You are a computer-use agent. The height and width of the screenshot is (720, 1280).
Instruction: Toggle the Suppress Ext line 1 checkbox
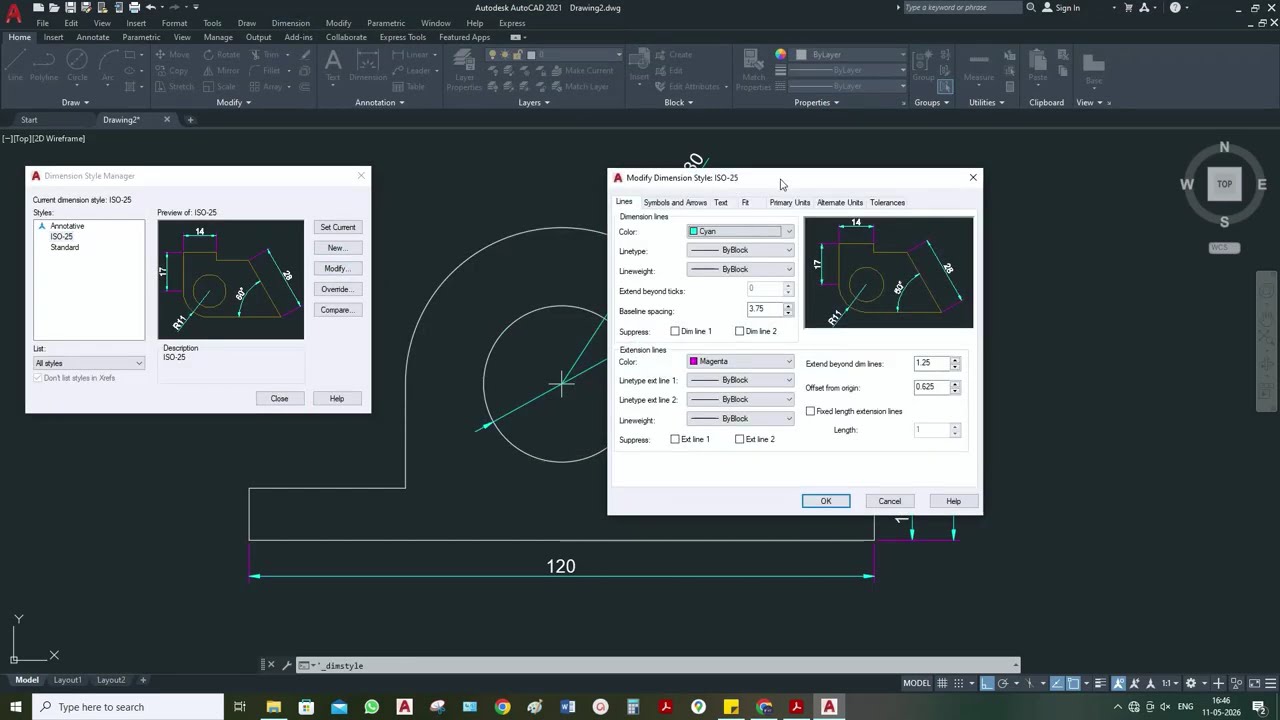pos(675,439)
